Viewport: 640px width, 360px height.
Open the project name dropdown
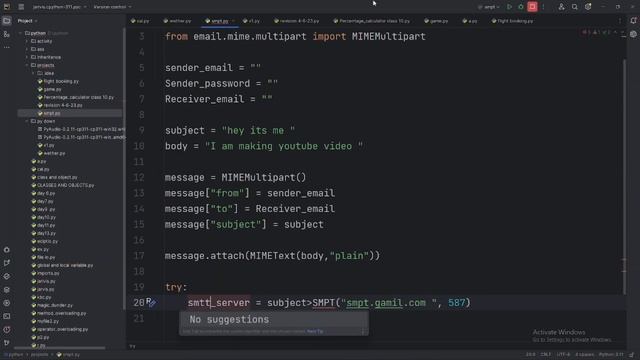pos(59,7)
